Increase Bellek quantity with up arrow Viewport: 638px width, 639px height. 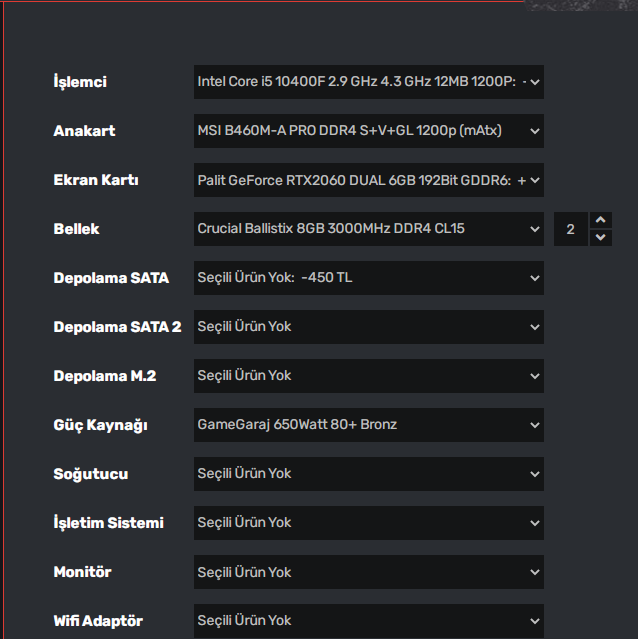[x=600, y=220]
